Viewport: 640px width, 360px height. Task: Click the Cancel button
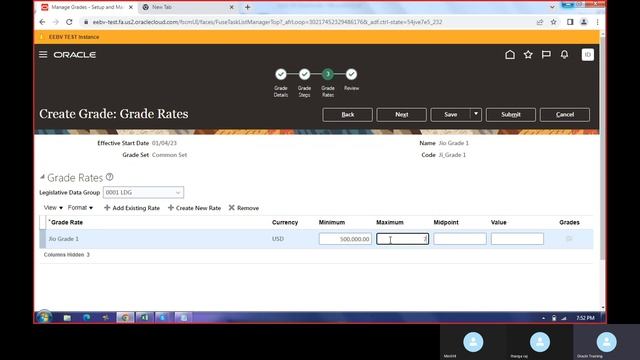coord(564,115)
